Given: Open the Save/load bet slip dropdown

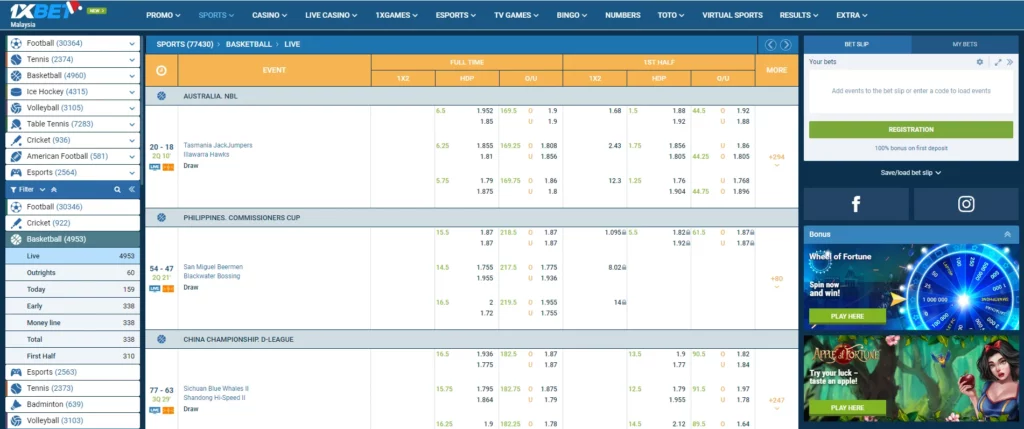Looking at the screenshot, I should [x=910, y=172].
